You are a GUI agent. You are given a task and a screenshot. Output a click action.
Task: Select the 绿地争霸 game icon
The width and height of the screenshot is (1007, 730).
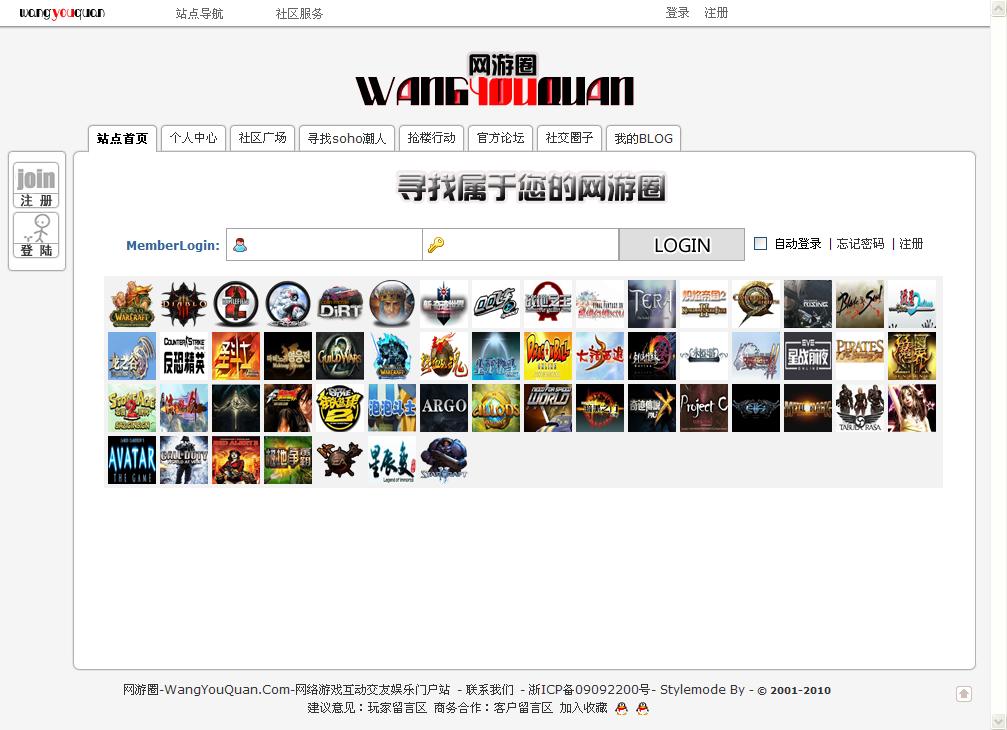(288, 460)
